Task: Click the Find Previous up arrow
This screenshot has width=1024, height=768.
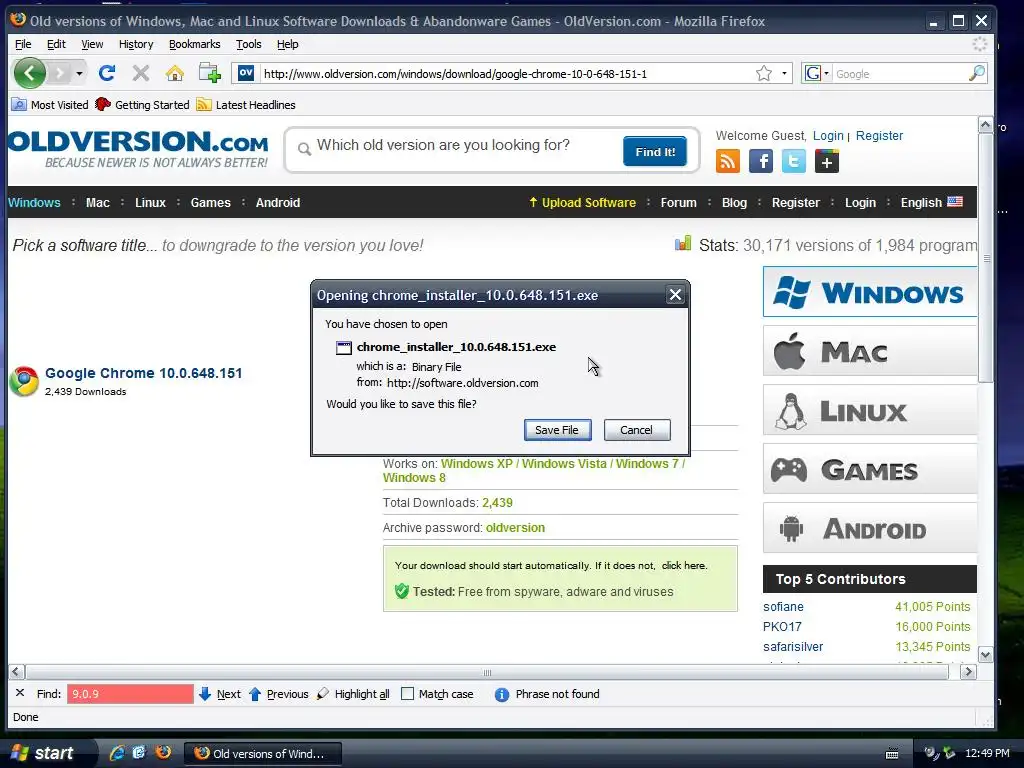Action: 255,694
